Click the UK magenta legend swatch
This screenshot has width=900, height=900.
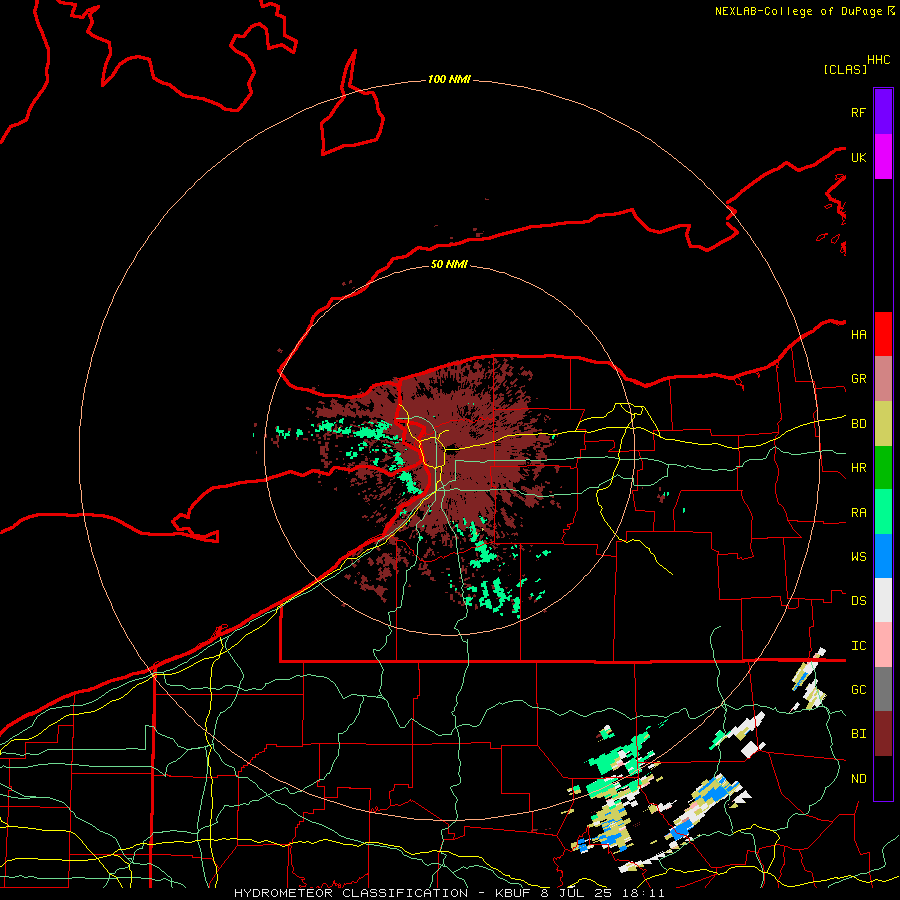coord(883,157)
